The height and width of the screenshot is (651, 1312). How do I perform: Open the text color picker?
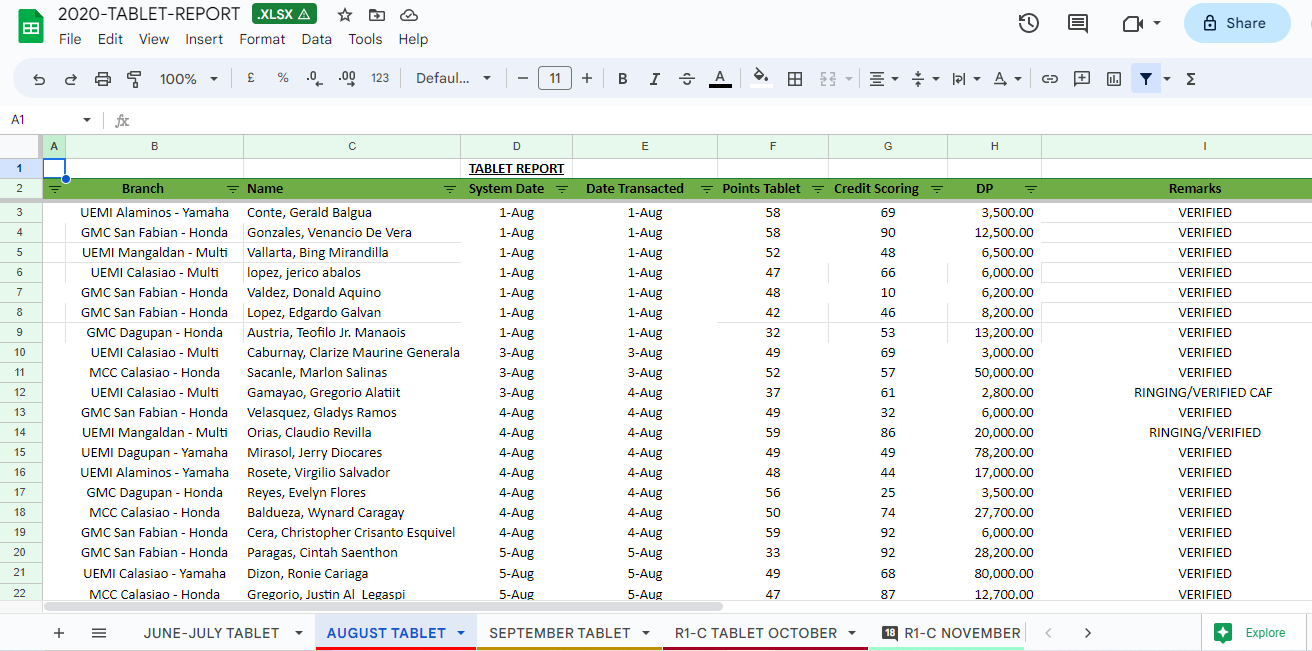720,79
